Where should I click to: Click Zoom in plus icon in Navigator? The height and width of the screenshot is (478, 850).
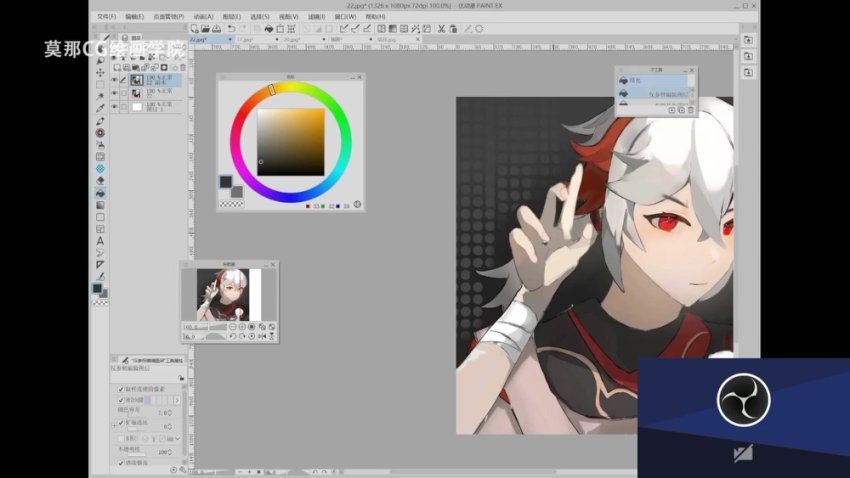(x=242, y=327)
